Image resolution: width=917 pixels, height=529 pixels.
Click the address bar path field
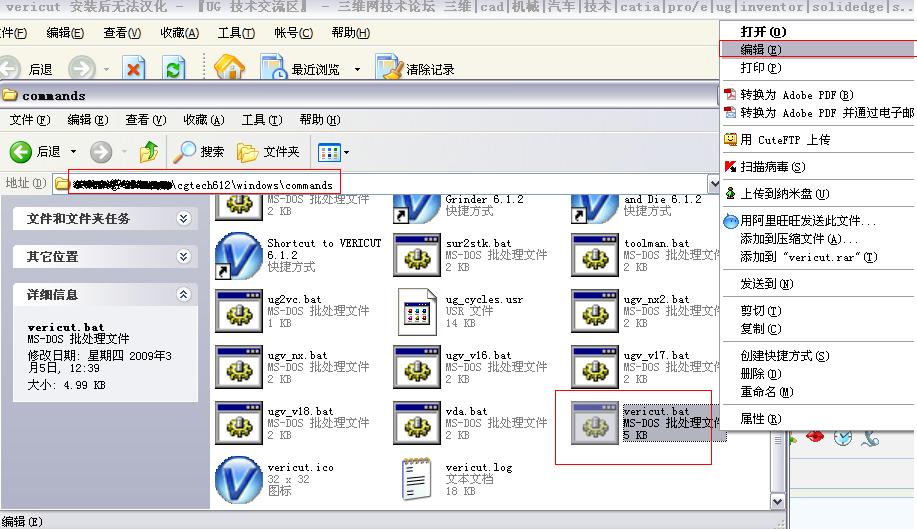(x=380, y=185)
